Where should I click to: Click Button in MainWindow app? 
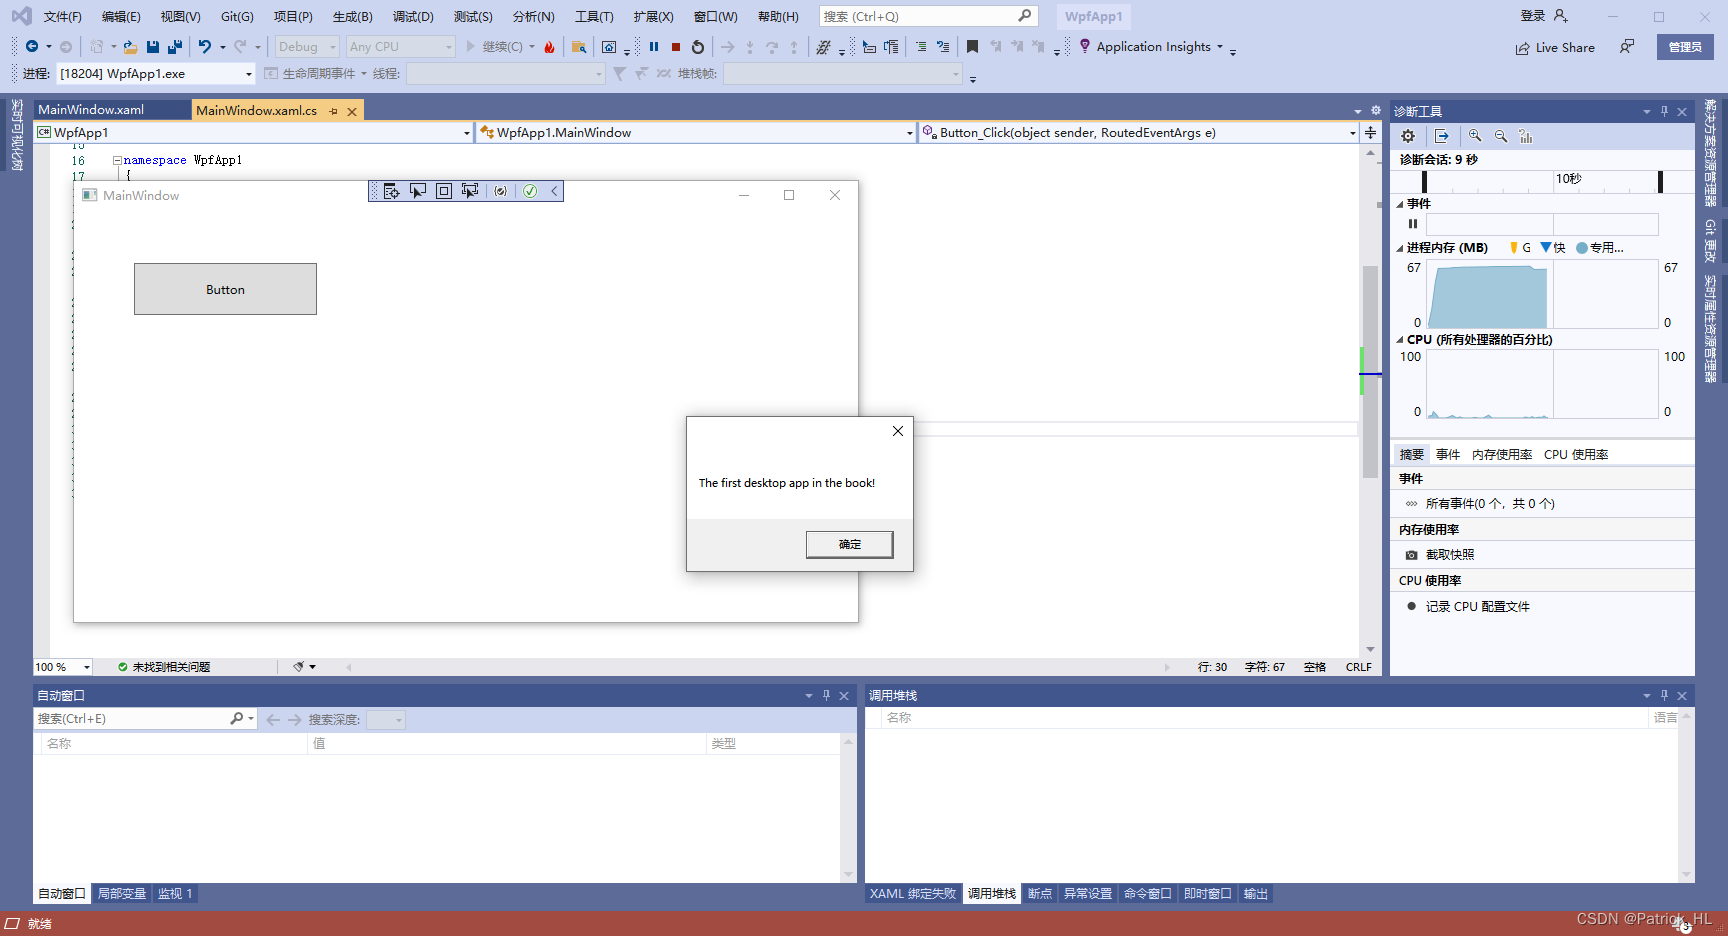point(225,289)
